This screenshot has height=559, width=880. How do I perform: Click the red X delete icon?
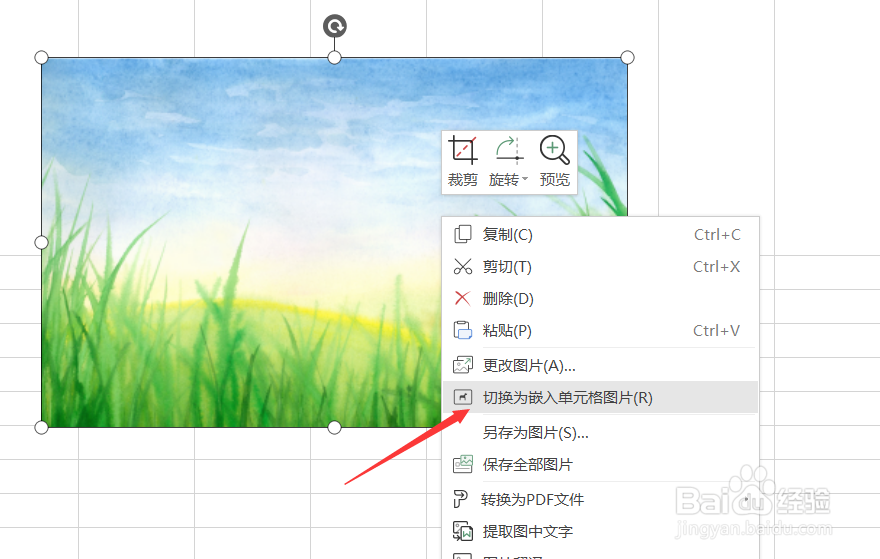(x=462, y=298)
